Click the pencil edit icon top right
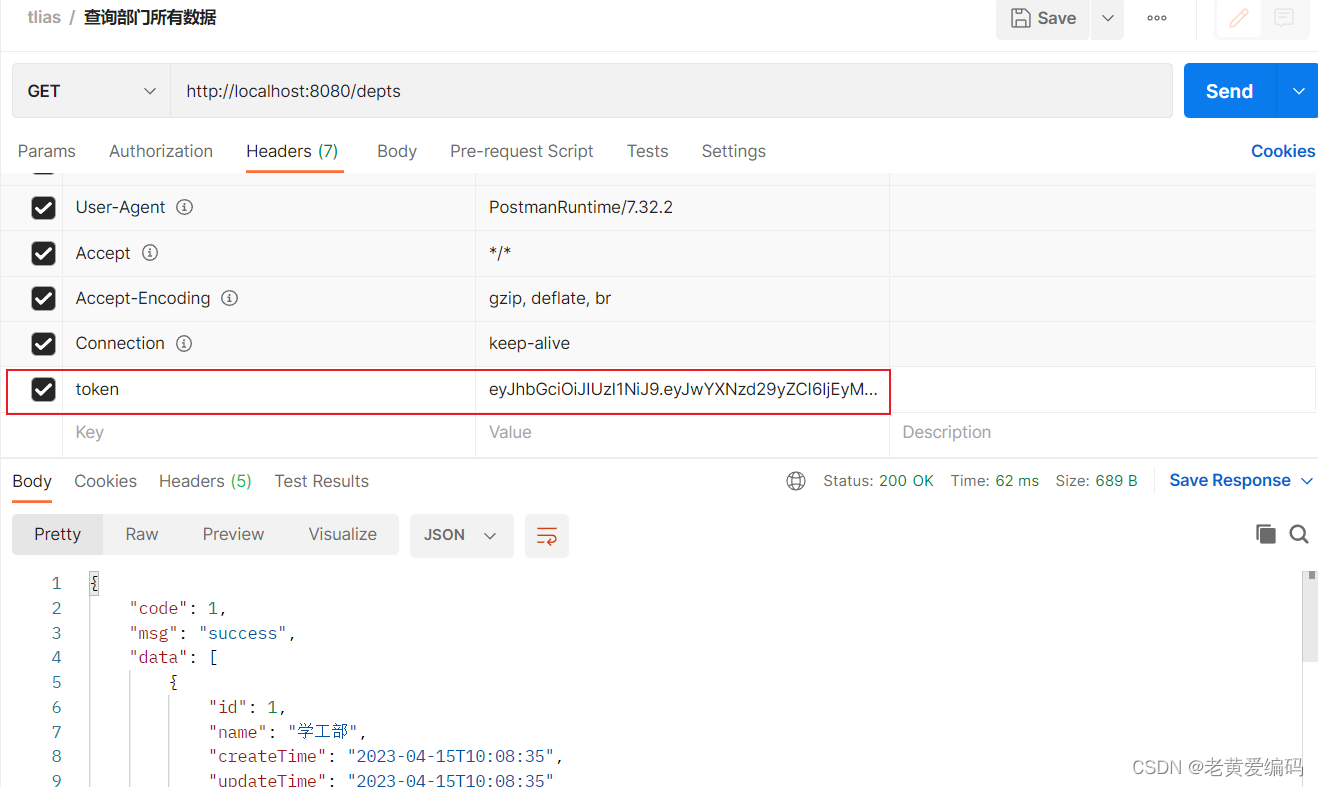This screenshot has width=1318, height=787. pyautogui.click(x=1238, y=18)
